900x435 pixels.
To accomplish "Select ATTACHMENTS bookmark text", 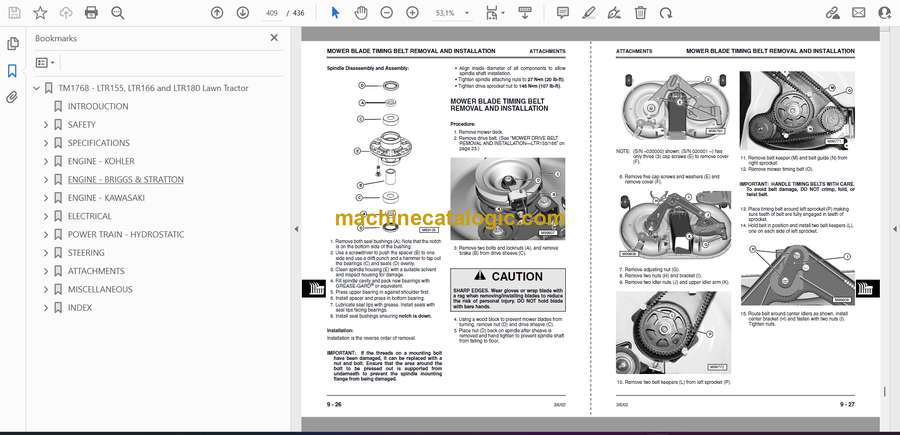I will coord(96,271).
